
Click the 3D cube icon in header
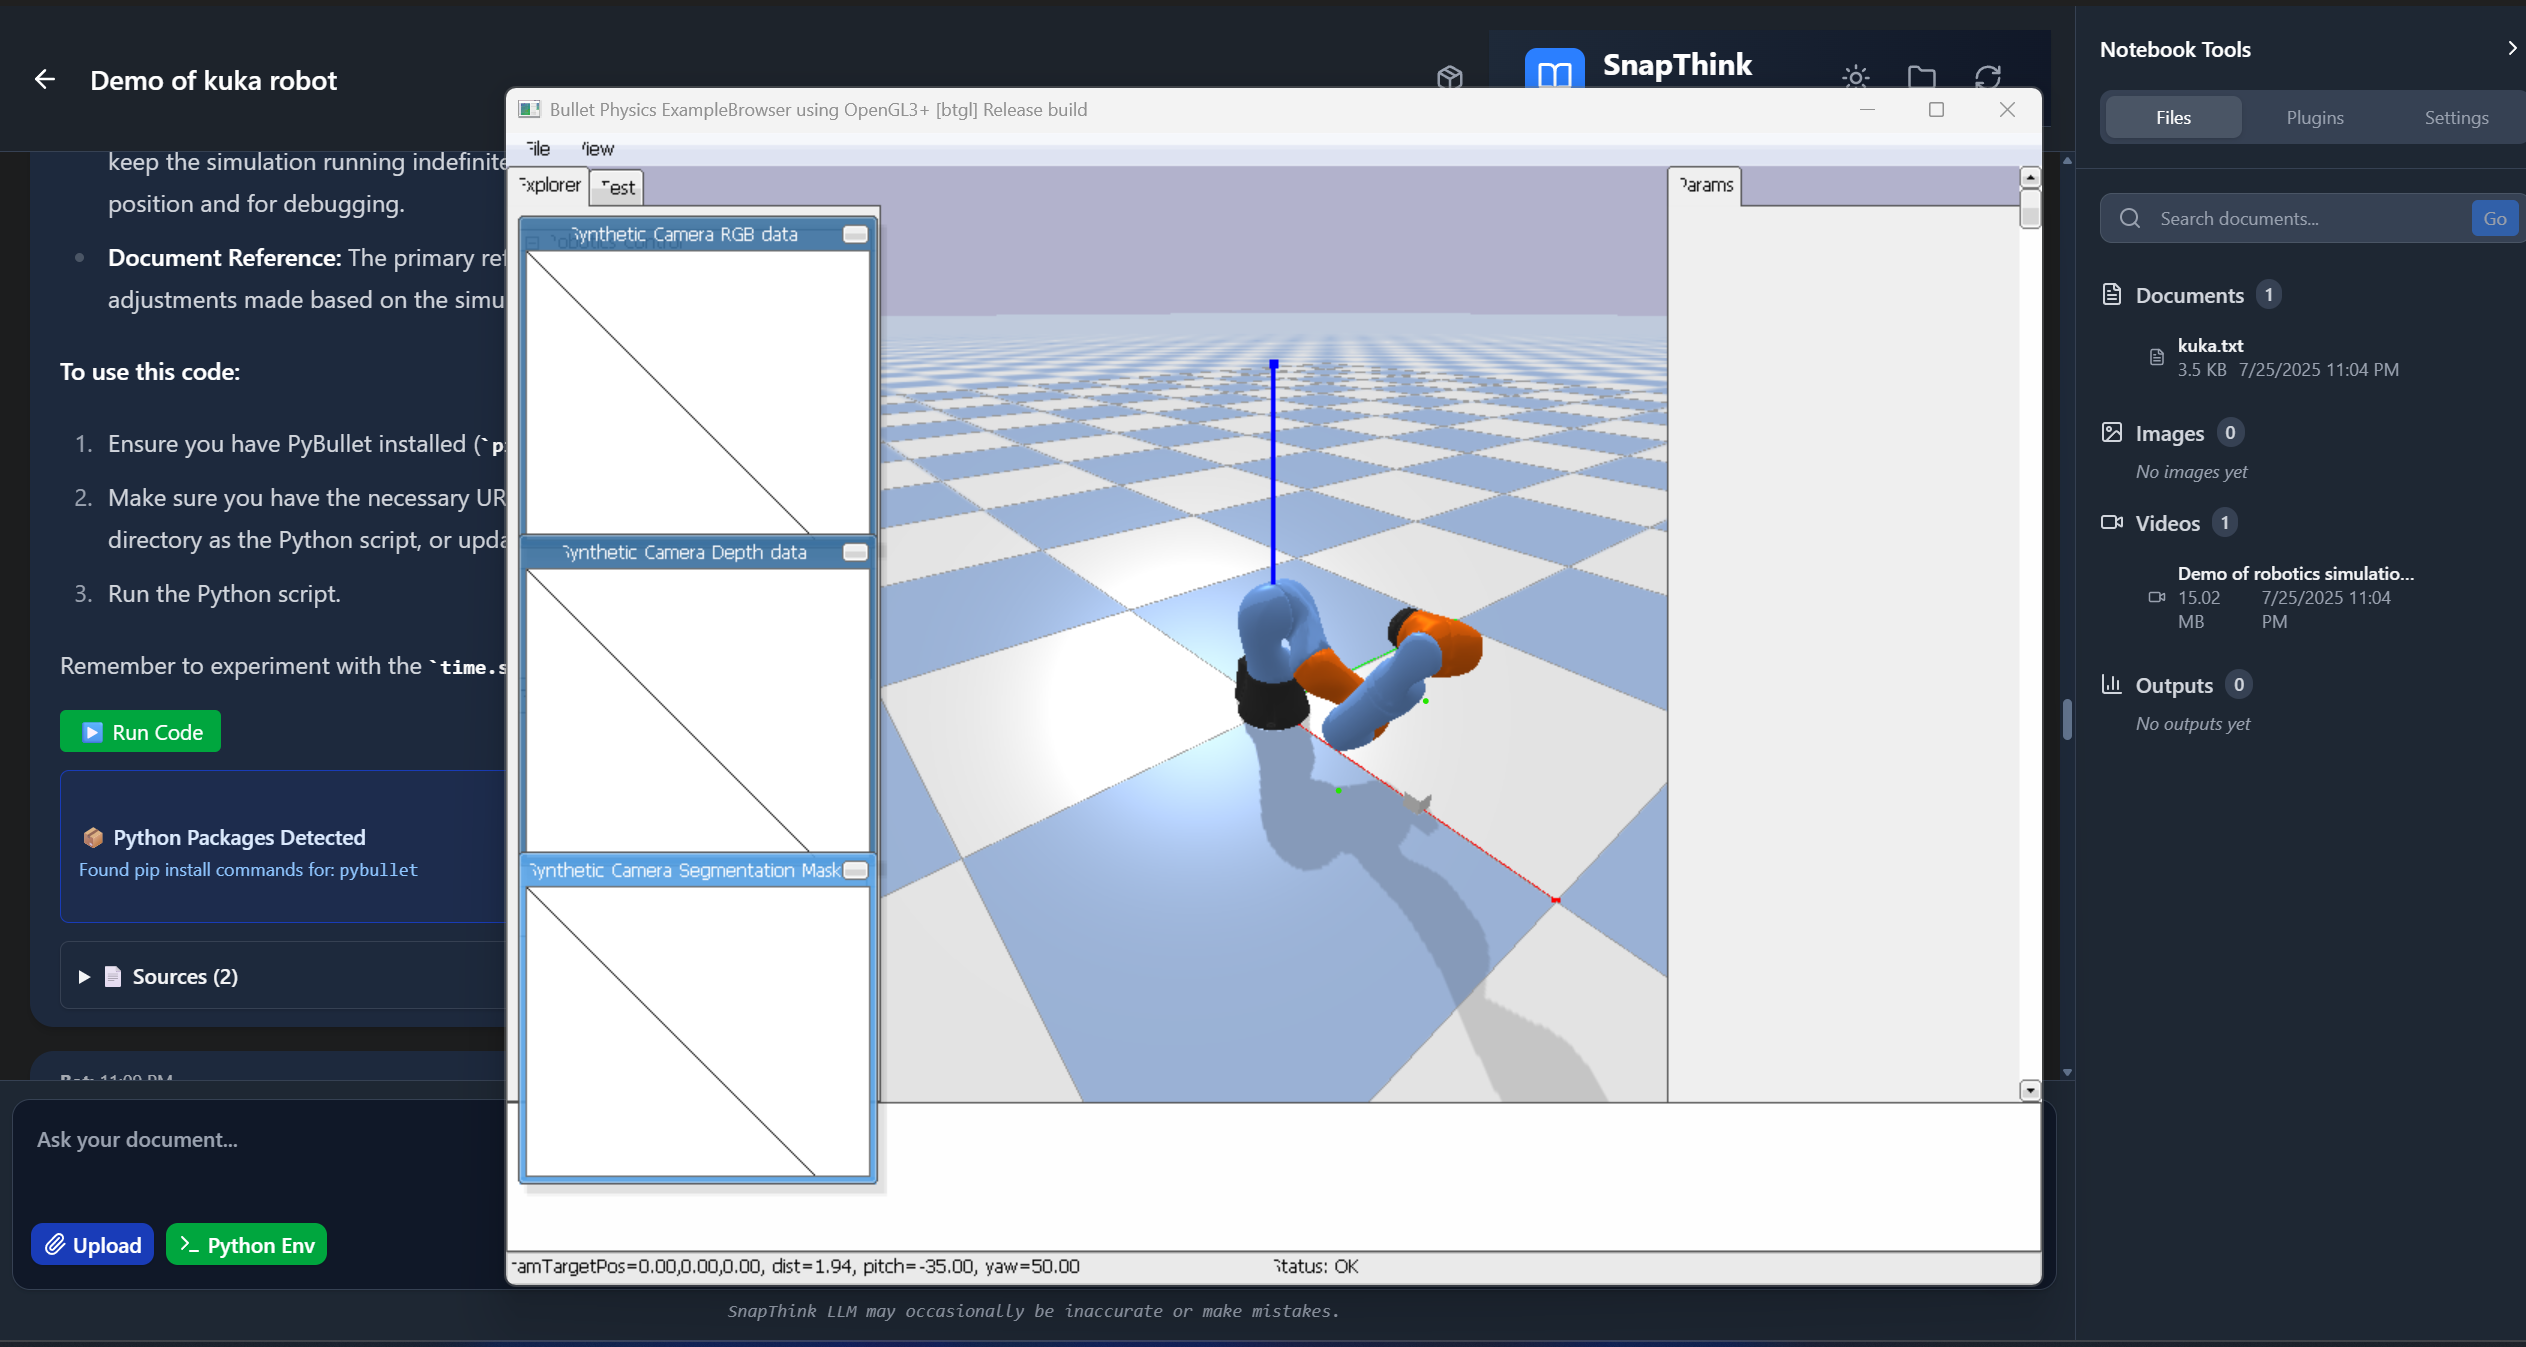1449,77
